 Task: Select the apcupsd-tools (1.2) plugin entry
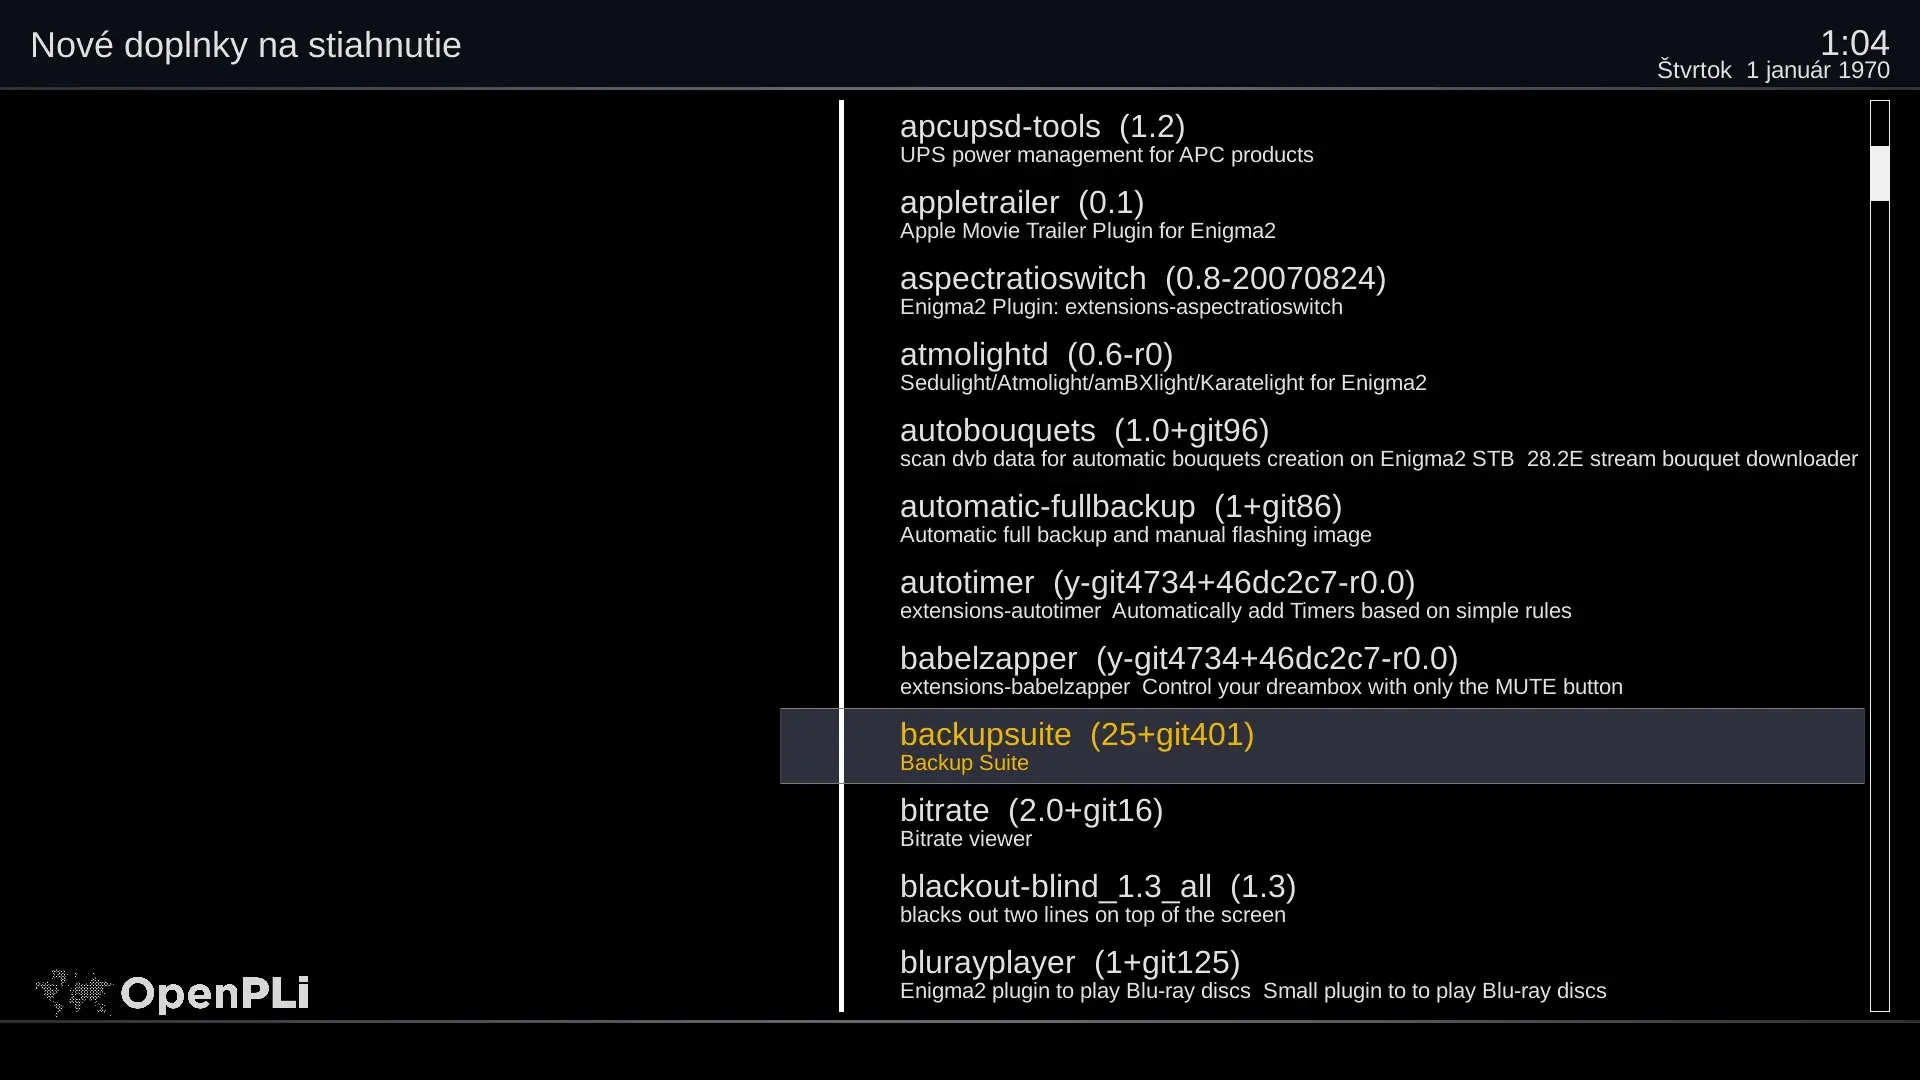coord(1322,138)
